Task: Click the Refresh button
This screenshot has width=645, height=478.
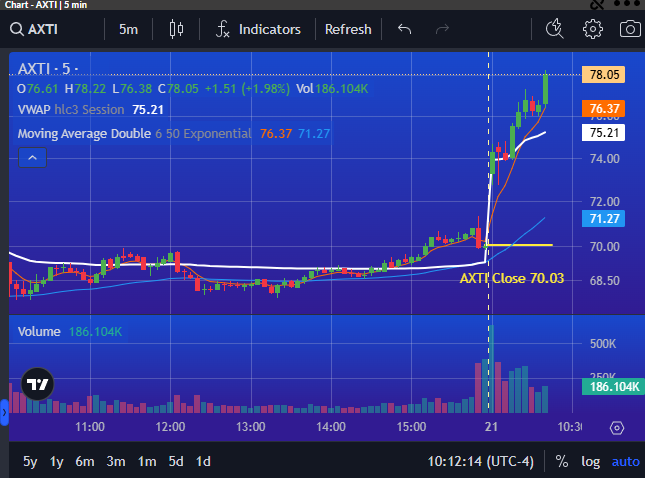Action: (x=348, y=30)
